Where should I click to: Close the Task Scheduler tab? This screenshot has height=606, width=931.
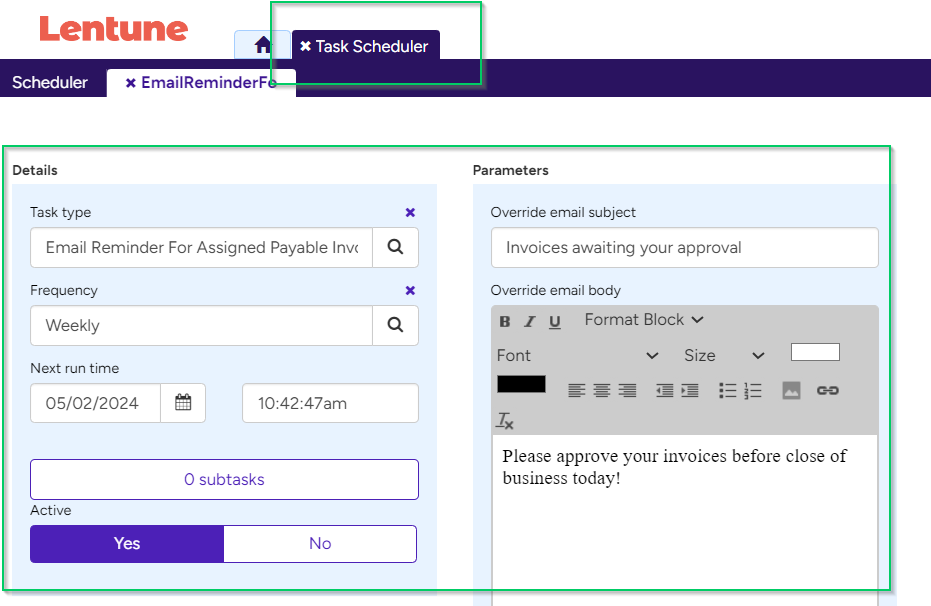pyautogui.click(x=305, y=46)
